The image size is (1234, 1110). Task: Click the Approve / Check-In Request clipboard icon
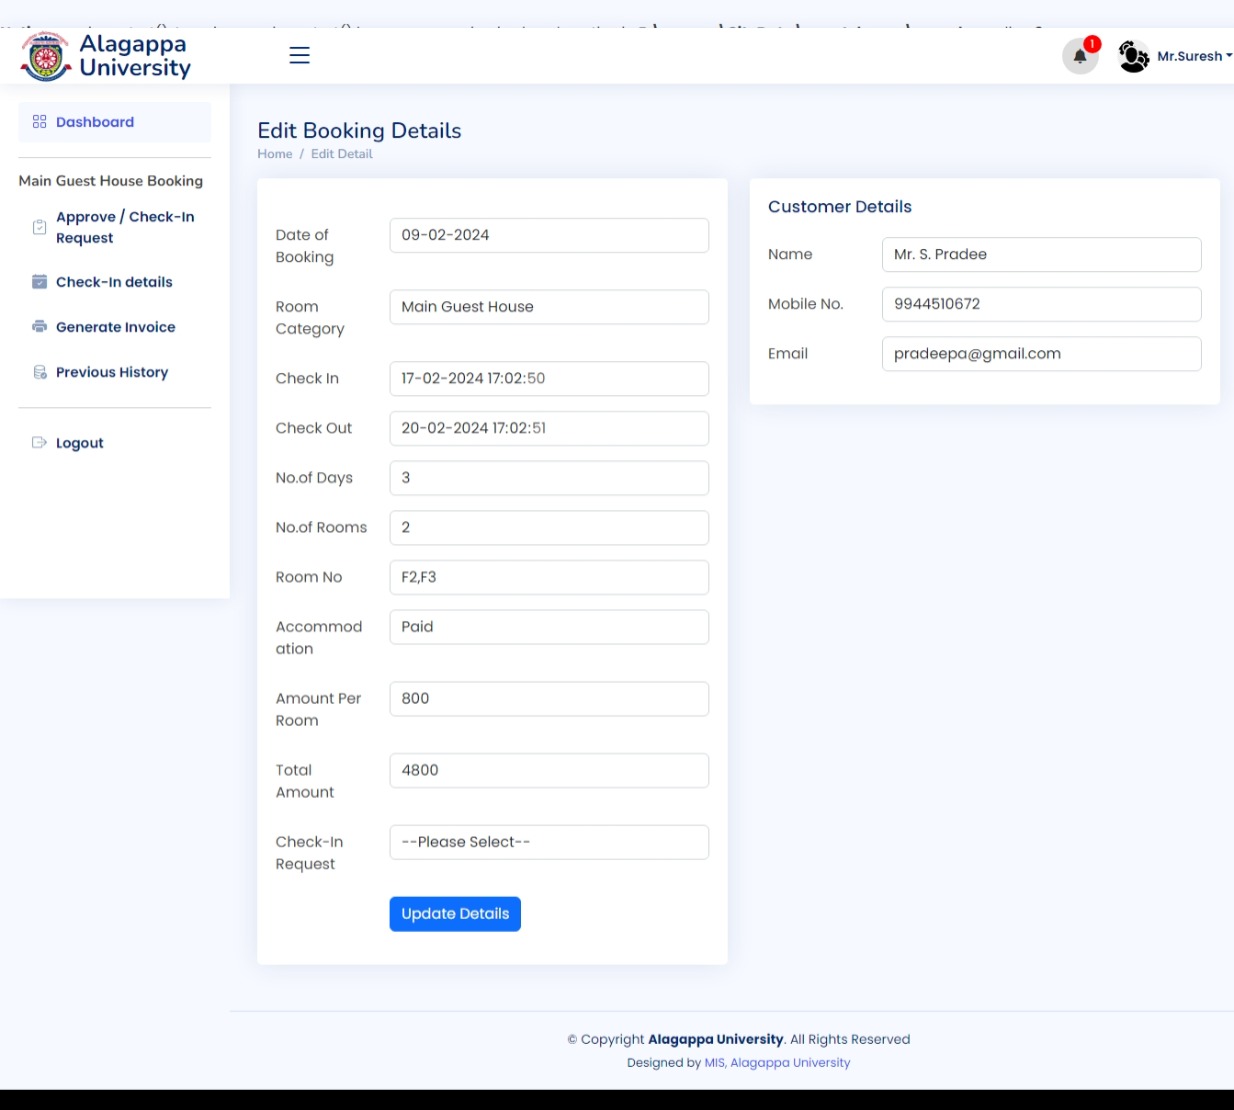point(39,227)
